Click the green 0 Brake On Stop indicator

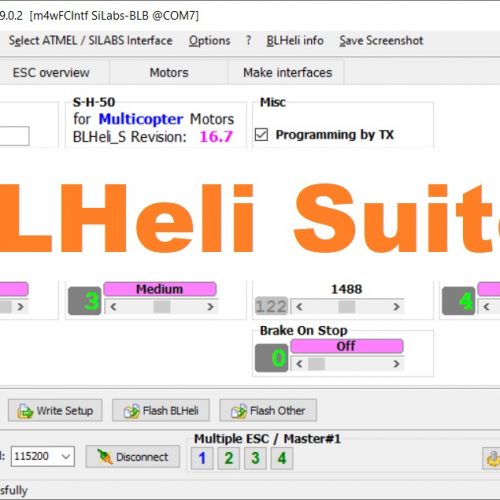(x=271, y=358)
